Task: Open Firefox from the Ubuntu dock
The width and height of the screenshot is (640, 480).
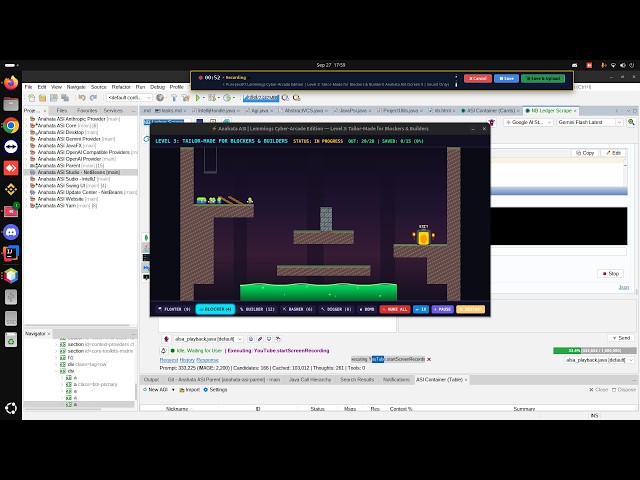Action: click(11, 83)
